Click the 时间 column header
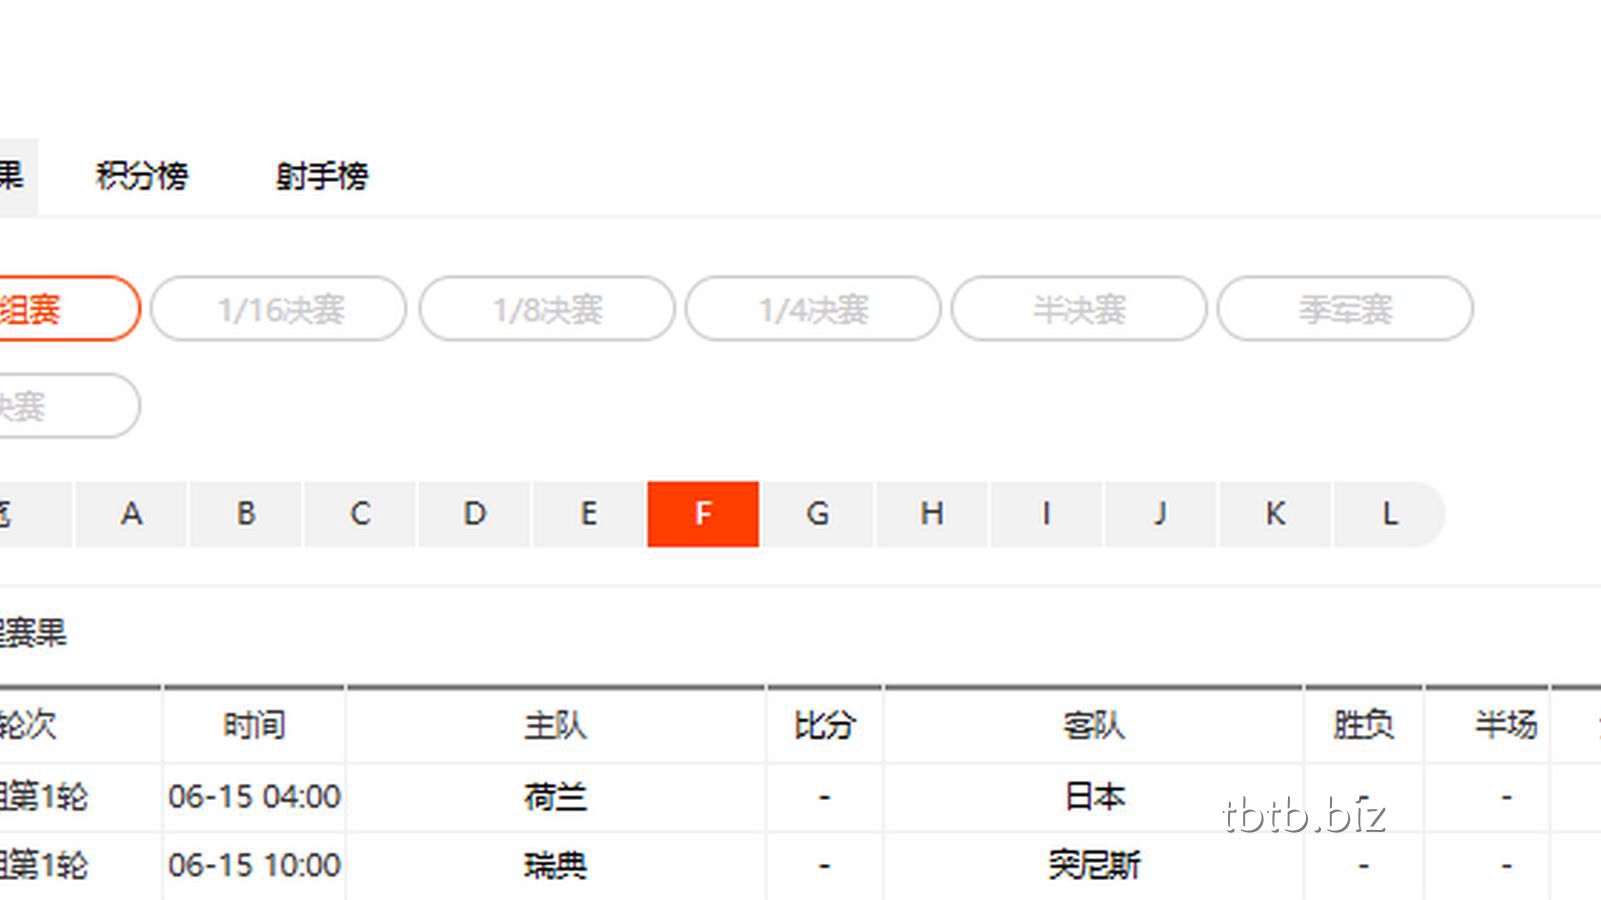Screen dimensions: 1601x900 254,725
